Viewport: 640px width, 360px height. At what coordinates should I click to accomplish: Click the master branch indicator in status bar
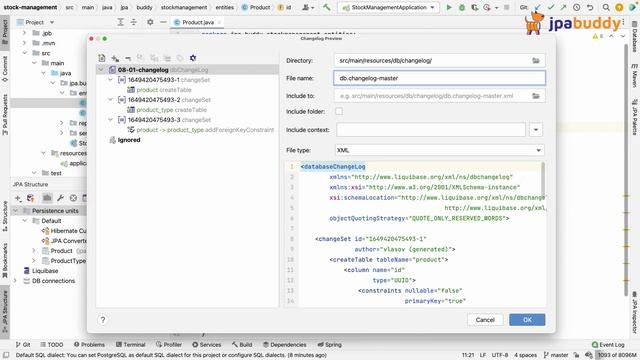point(556,355)
